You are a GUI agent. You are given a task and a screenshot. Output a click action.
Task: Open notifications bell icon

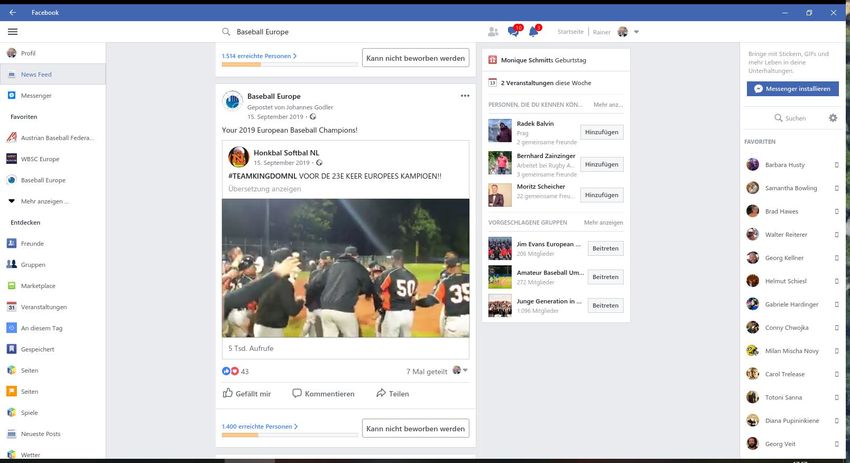535,31
